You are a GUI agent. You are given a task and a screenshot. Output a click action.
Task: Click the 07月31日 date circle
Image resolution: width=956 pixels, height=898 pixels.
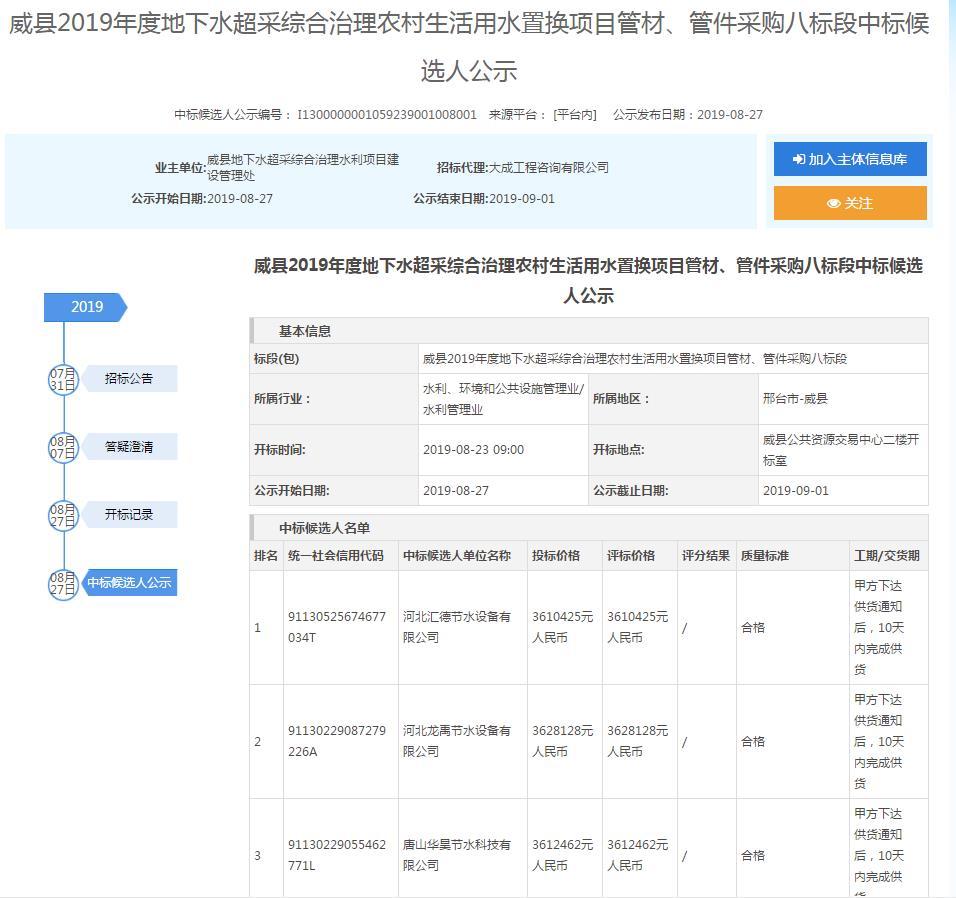pyautogui.click(x=63, y=379)
